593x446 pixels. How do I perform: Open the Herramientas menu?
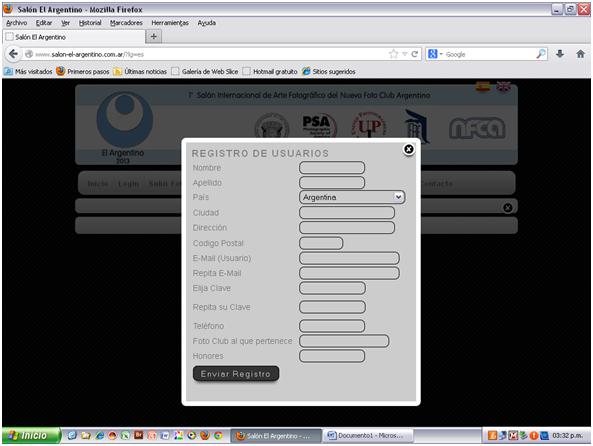point(170,23)
